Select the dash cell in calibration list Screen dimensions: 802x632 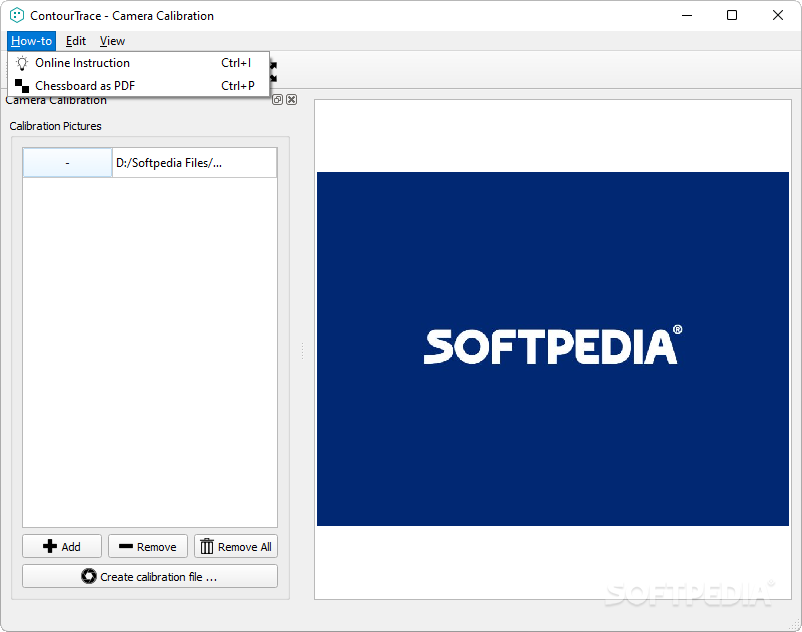68,163
